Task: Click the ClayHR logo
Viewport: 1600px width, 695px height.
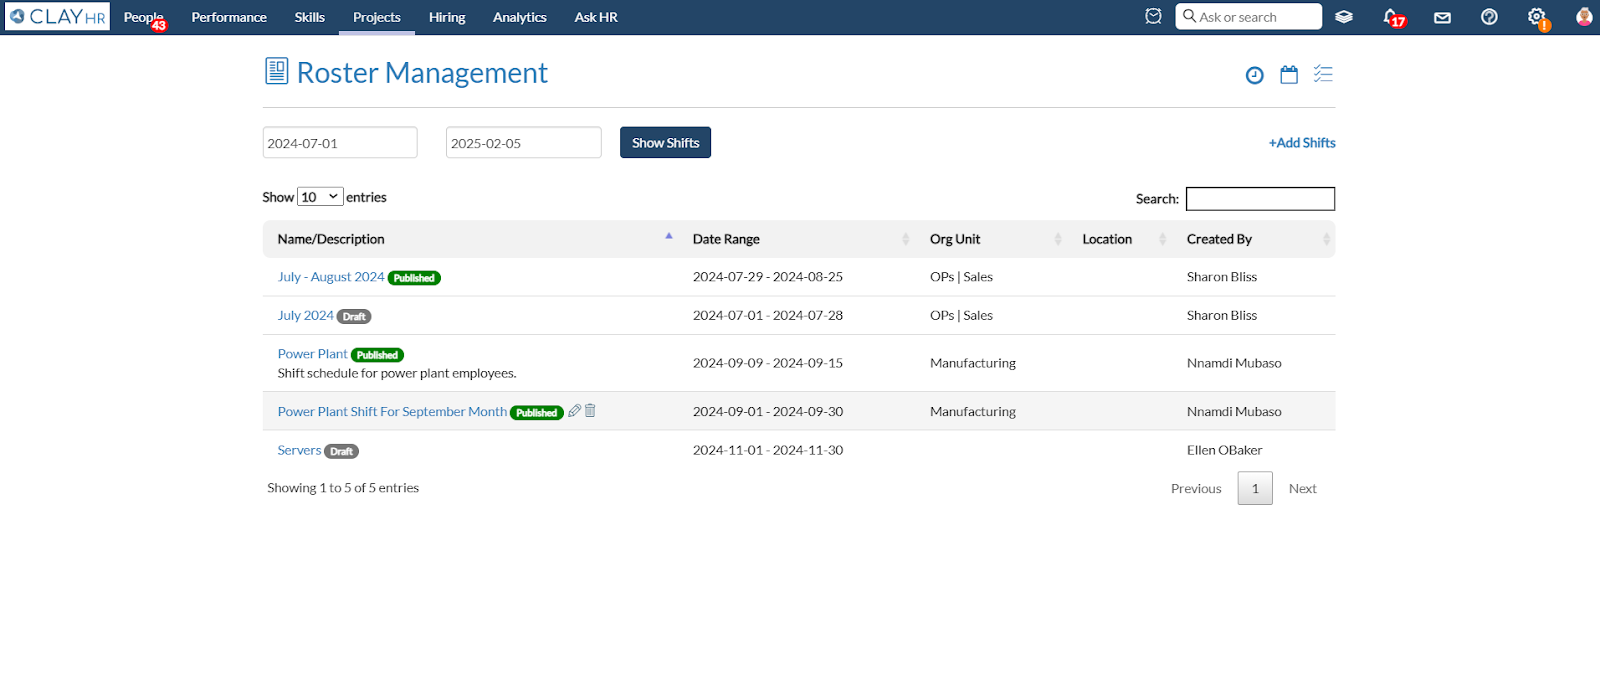Action: pyautogui.click(x=57, y=17)
